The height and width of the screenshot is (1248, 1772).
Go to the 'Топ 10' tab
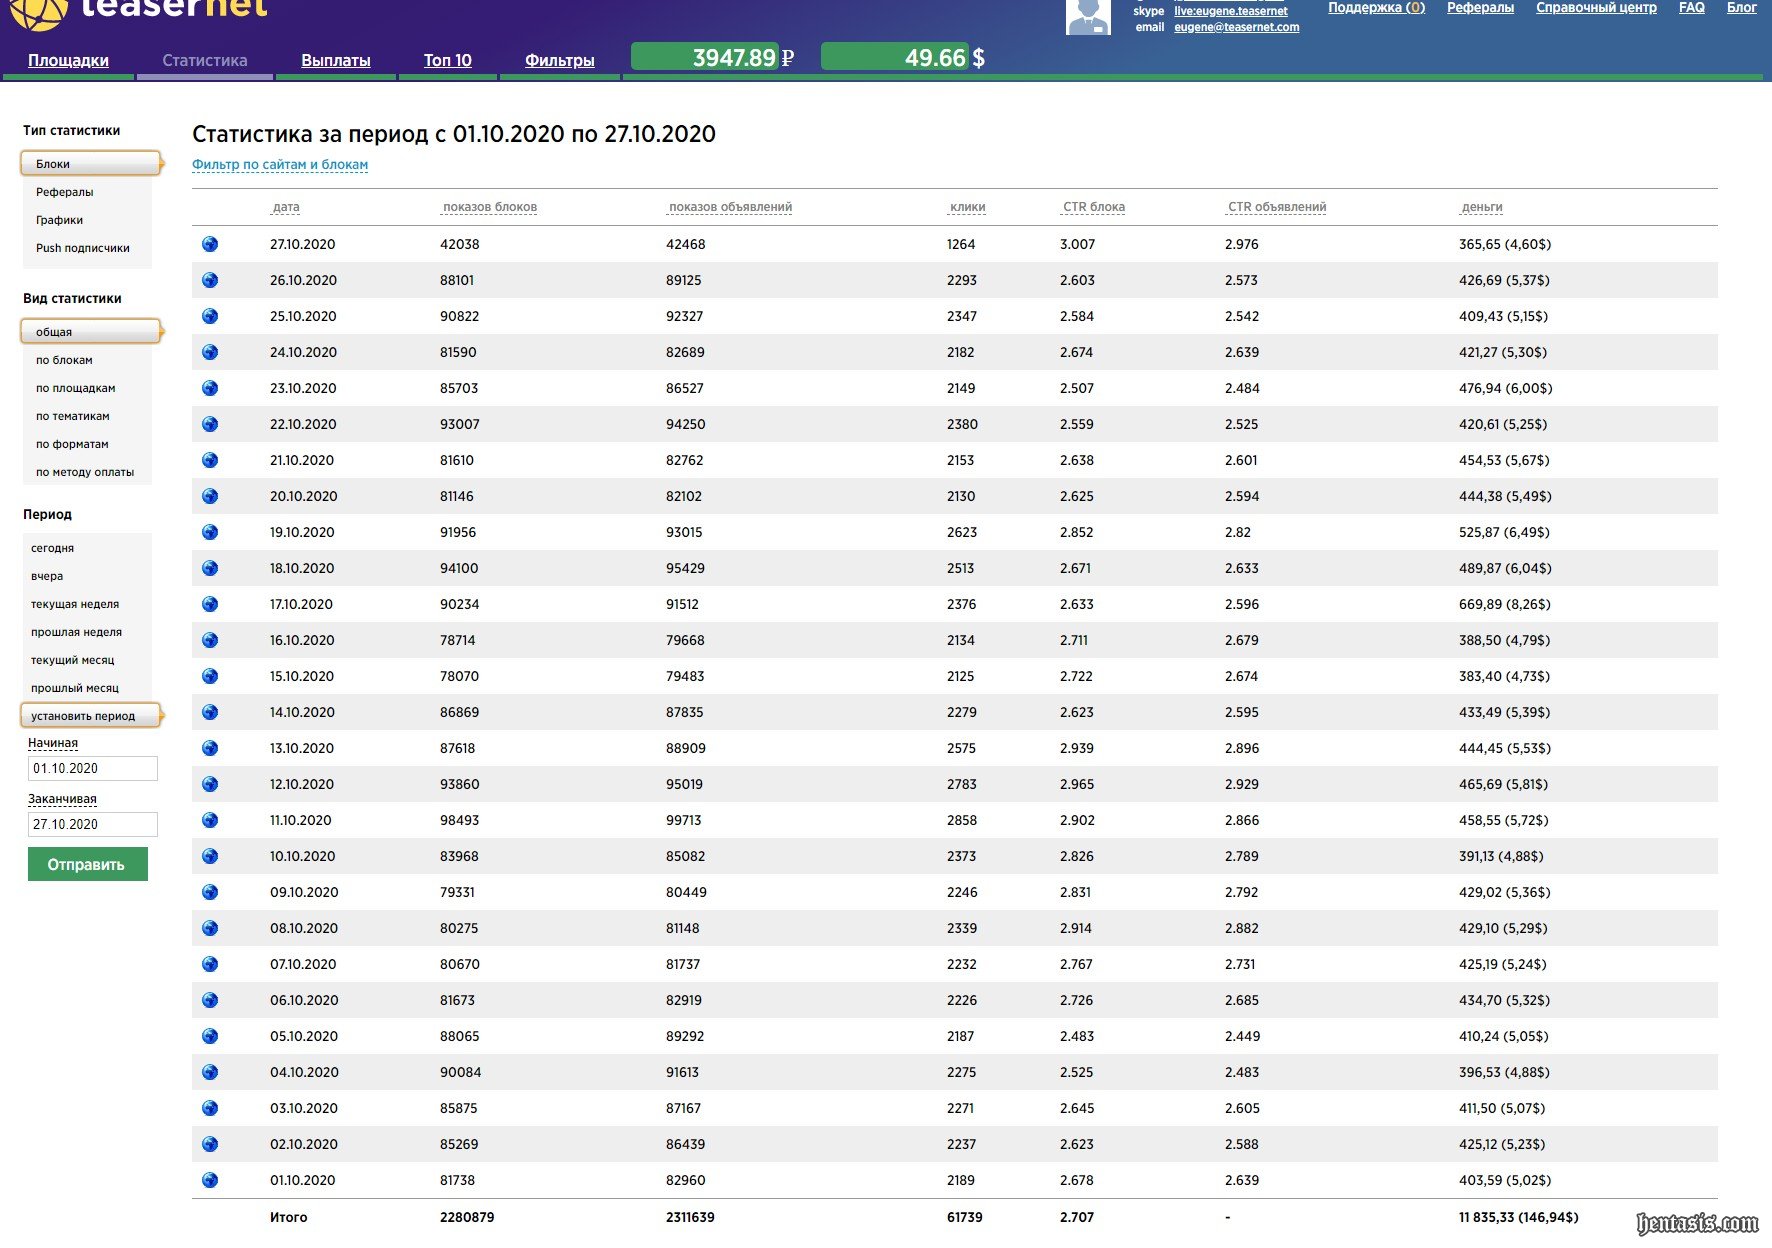(447, 60)
